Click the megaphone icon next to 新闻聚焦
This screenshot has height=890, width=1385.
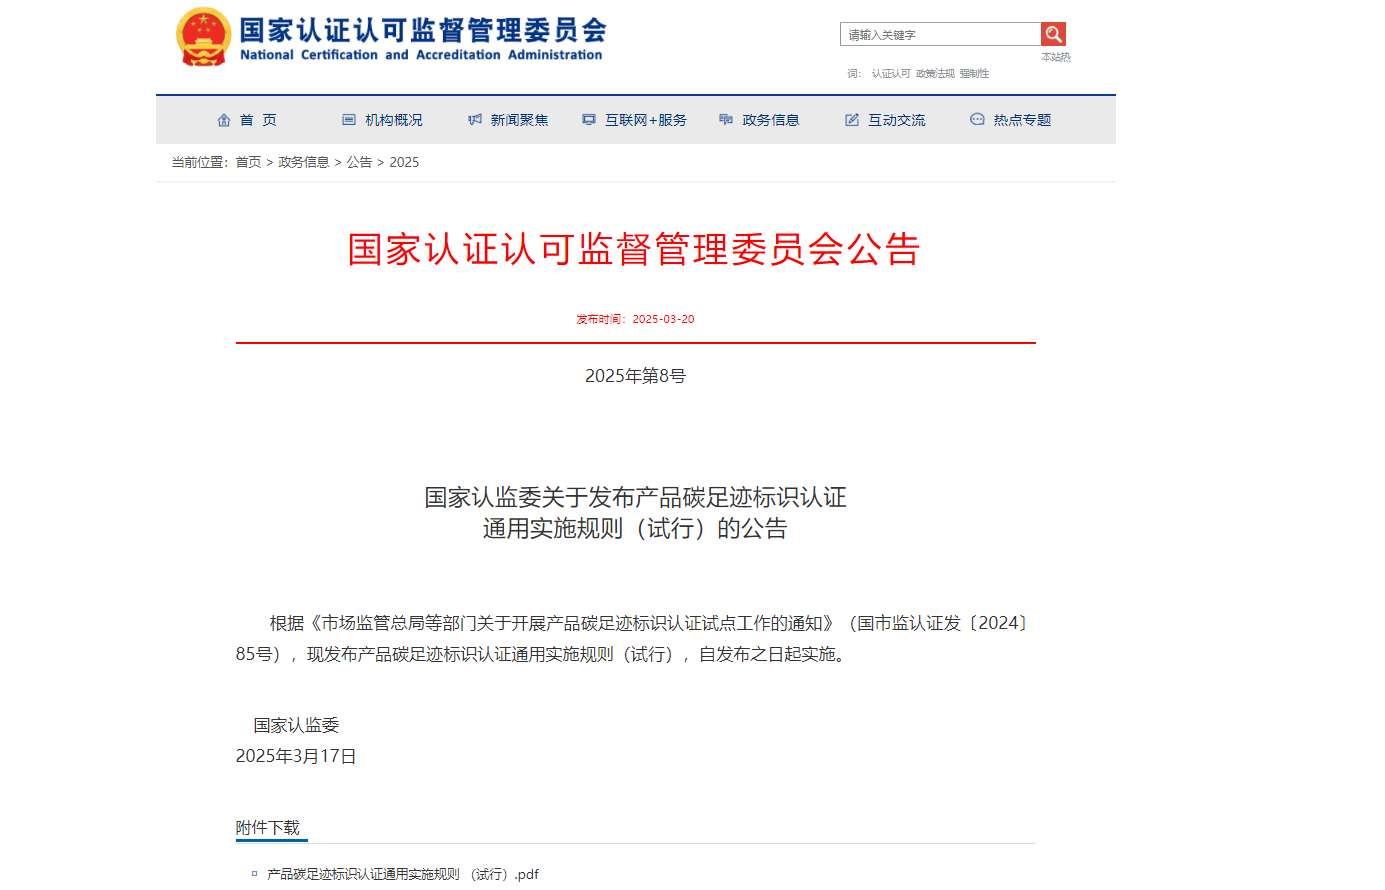point(474,119)
